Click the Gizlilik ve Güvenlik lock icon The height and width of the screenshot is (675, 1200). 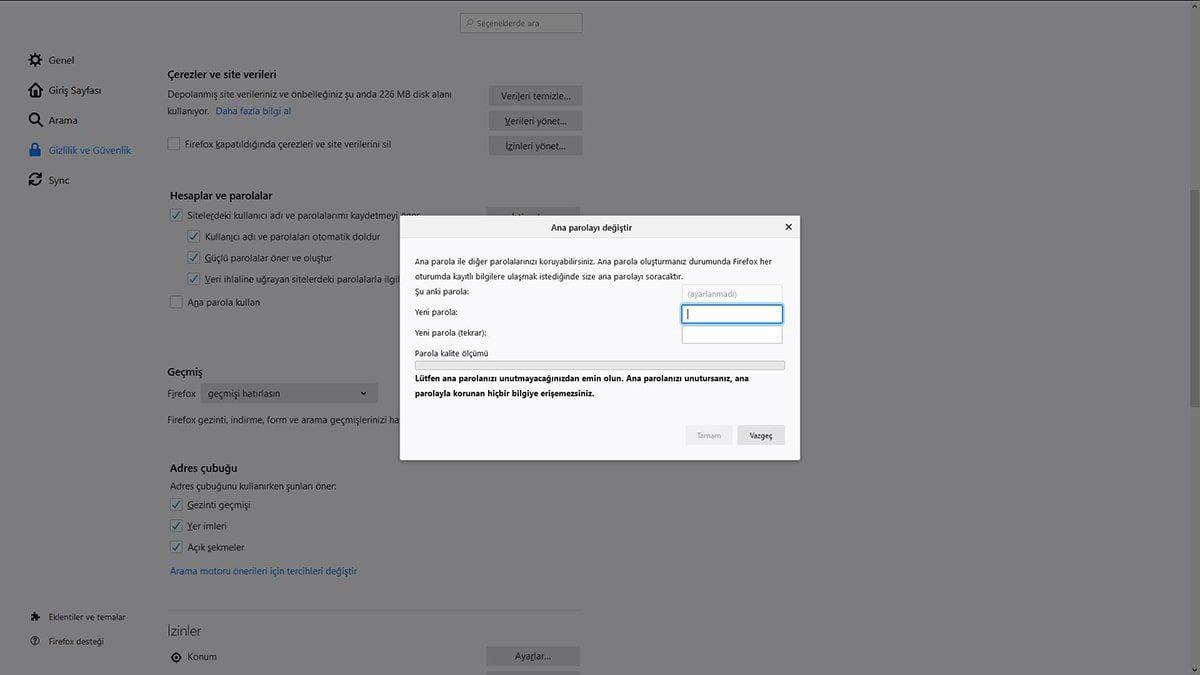34,150
